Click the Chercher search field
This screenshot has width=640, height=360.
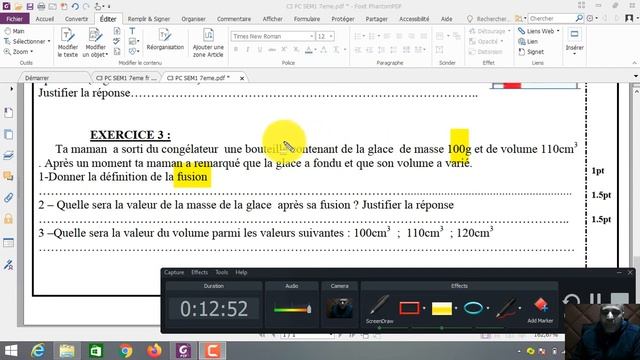(x=552, y=18)
